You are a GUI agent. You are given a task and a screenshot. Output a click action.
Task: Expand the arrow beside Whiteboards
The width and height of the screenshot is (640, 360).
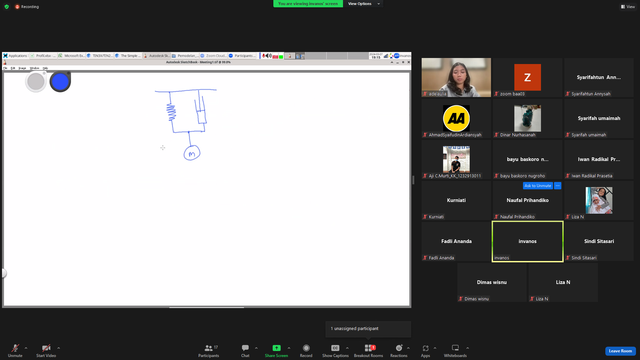click(x=467, y=348)
